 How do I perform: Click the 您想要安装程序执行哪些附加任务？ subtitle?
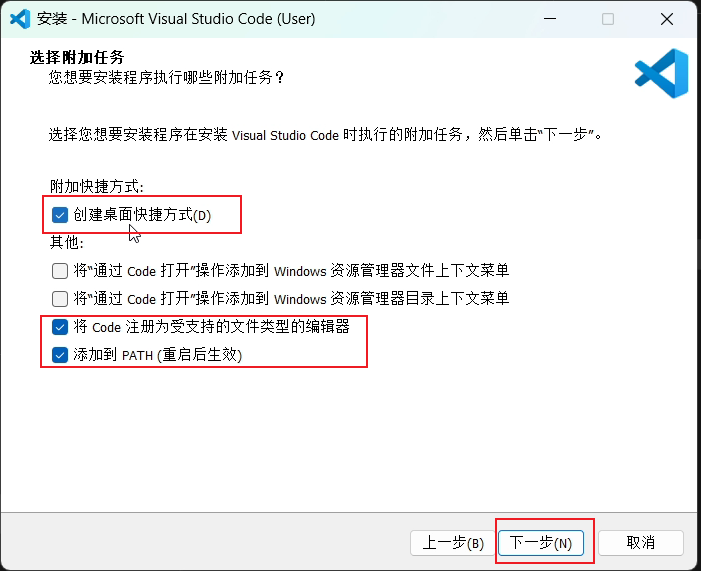coord(166,78)
